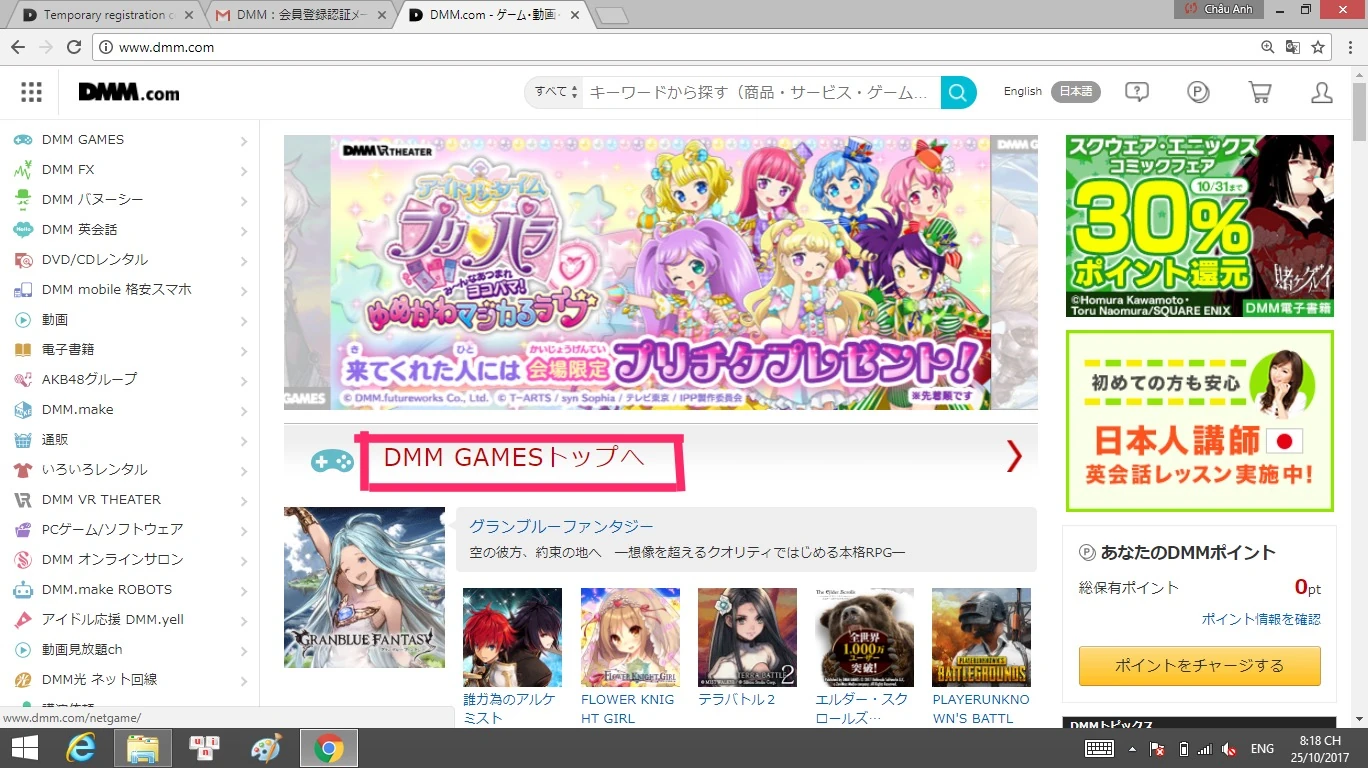The image size is (1368, 768).
Task: Open Paint from the taskbar
Action: coord(266,748)
